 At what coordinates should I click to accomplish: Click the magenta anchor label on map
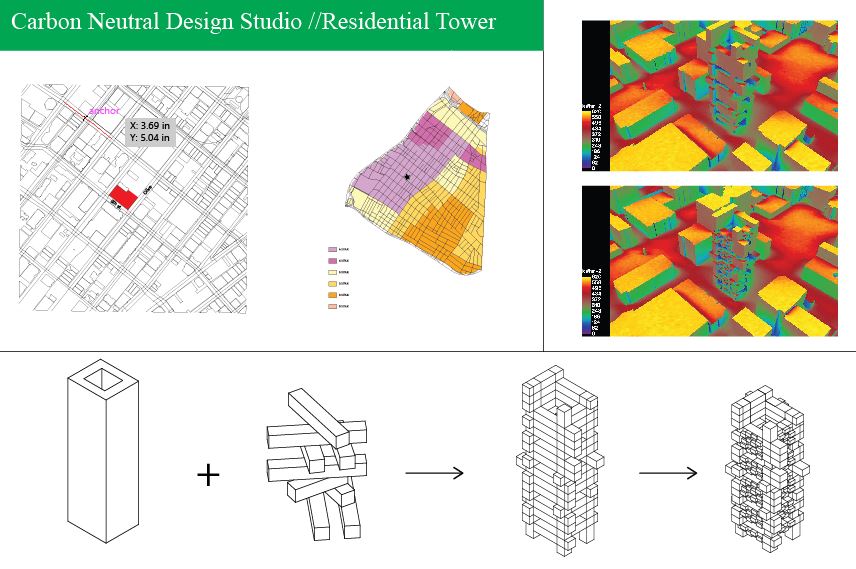click(x=104, y=111)
